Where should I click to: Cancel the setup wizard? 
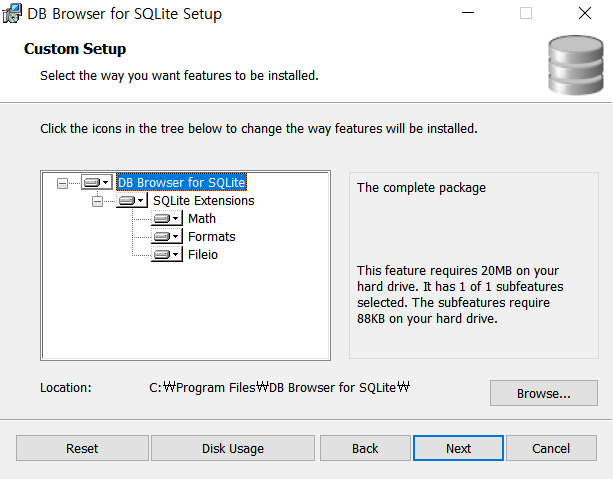coord(551,448)
